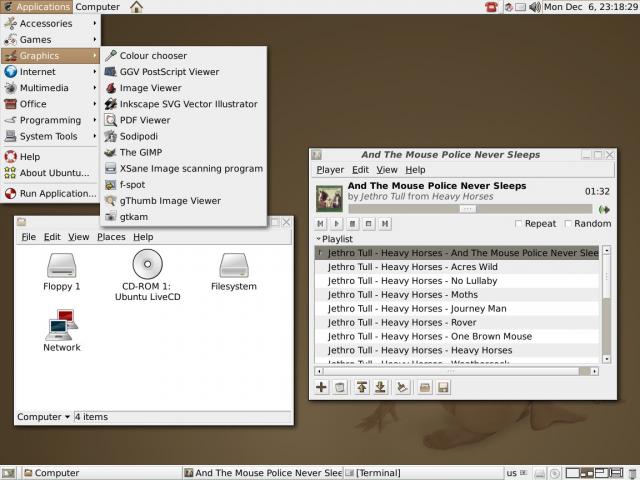Click Run Application in Applications menu
The width and height of the screenshot is (640, 480).
click(x=56, y=193)
